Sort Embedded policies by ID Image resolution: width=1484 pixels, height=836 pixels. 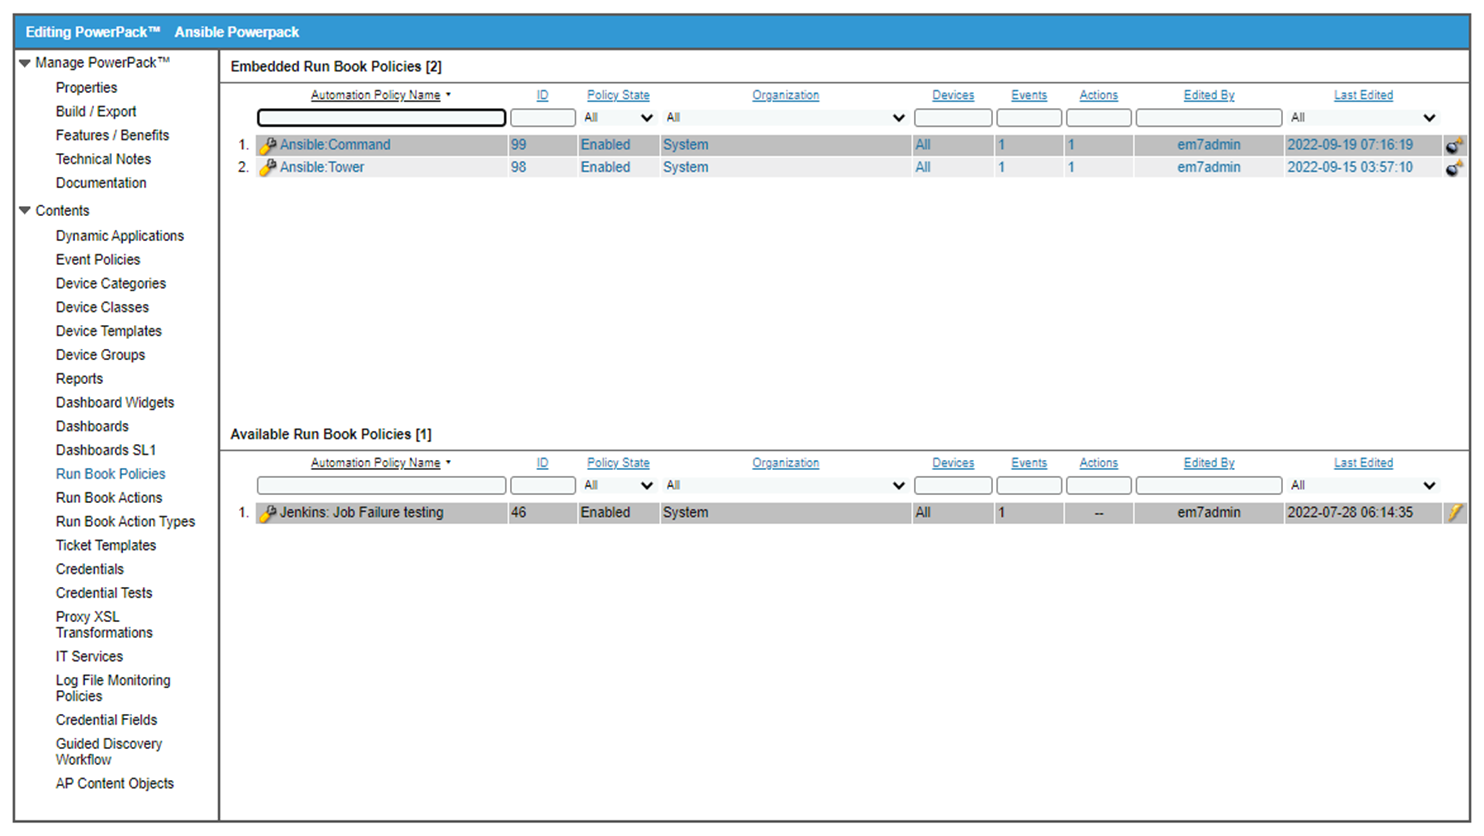542,96
